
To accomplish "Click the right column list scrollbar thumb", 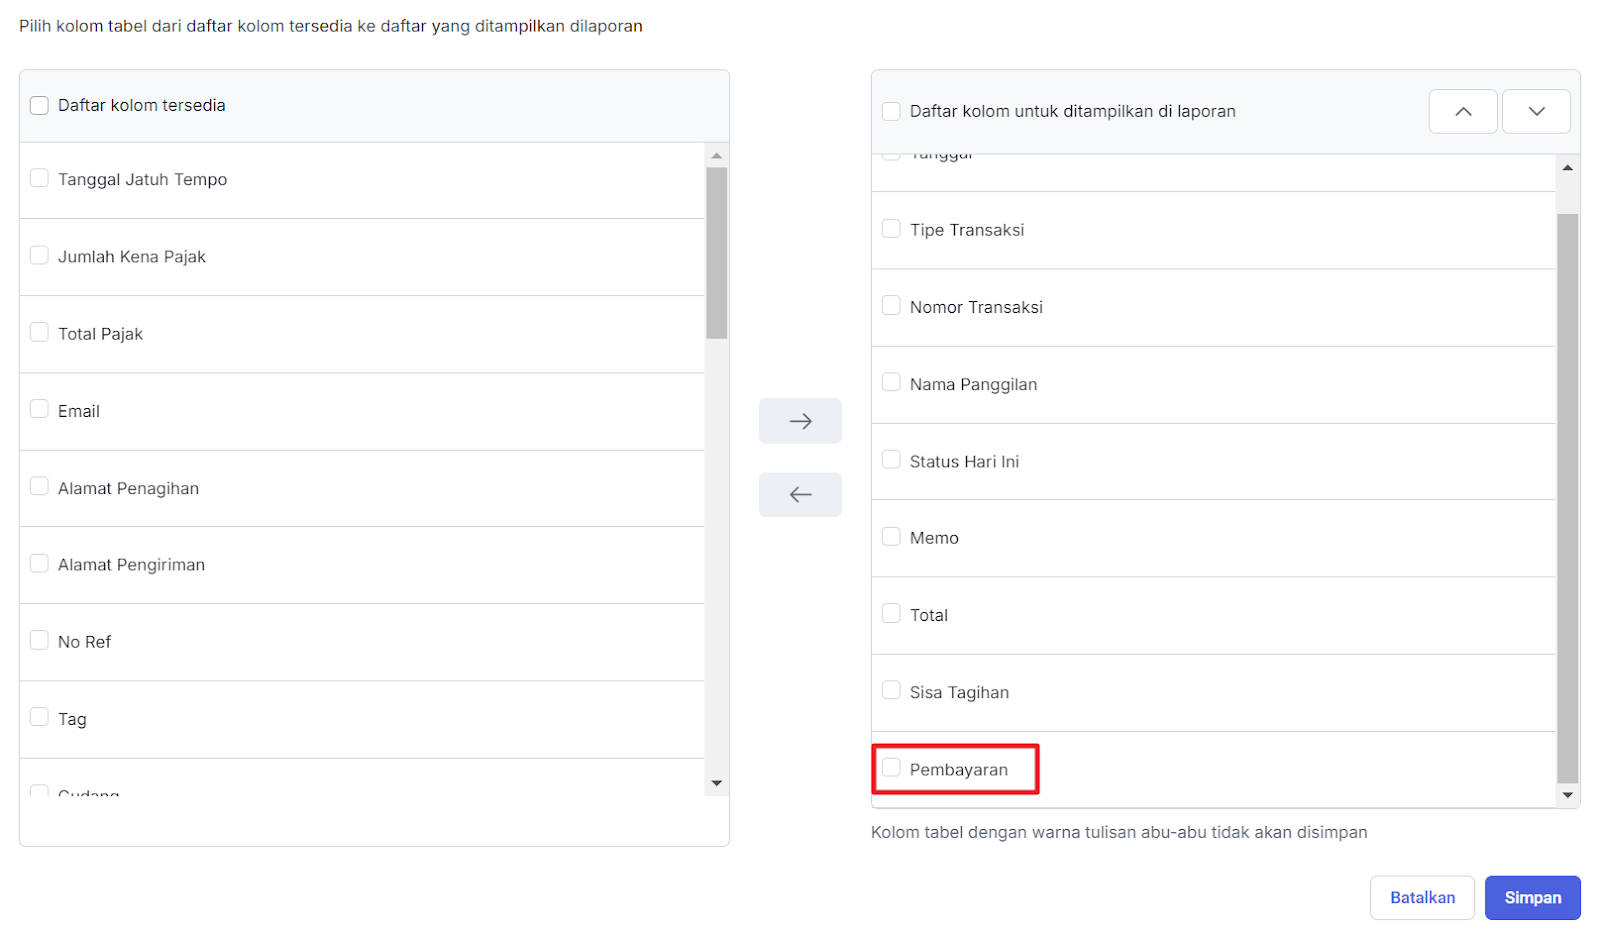I will [1568, 498].
